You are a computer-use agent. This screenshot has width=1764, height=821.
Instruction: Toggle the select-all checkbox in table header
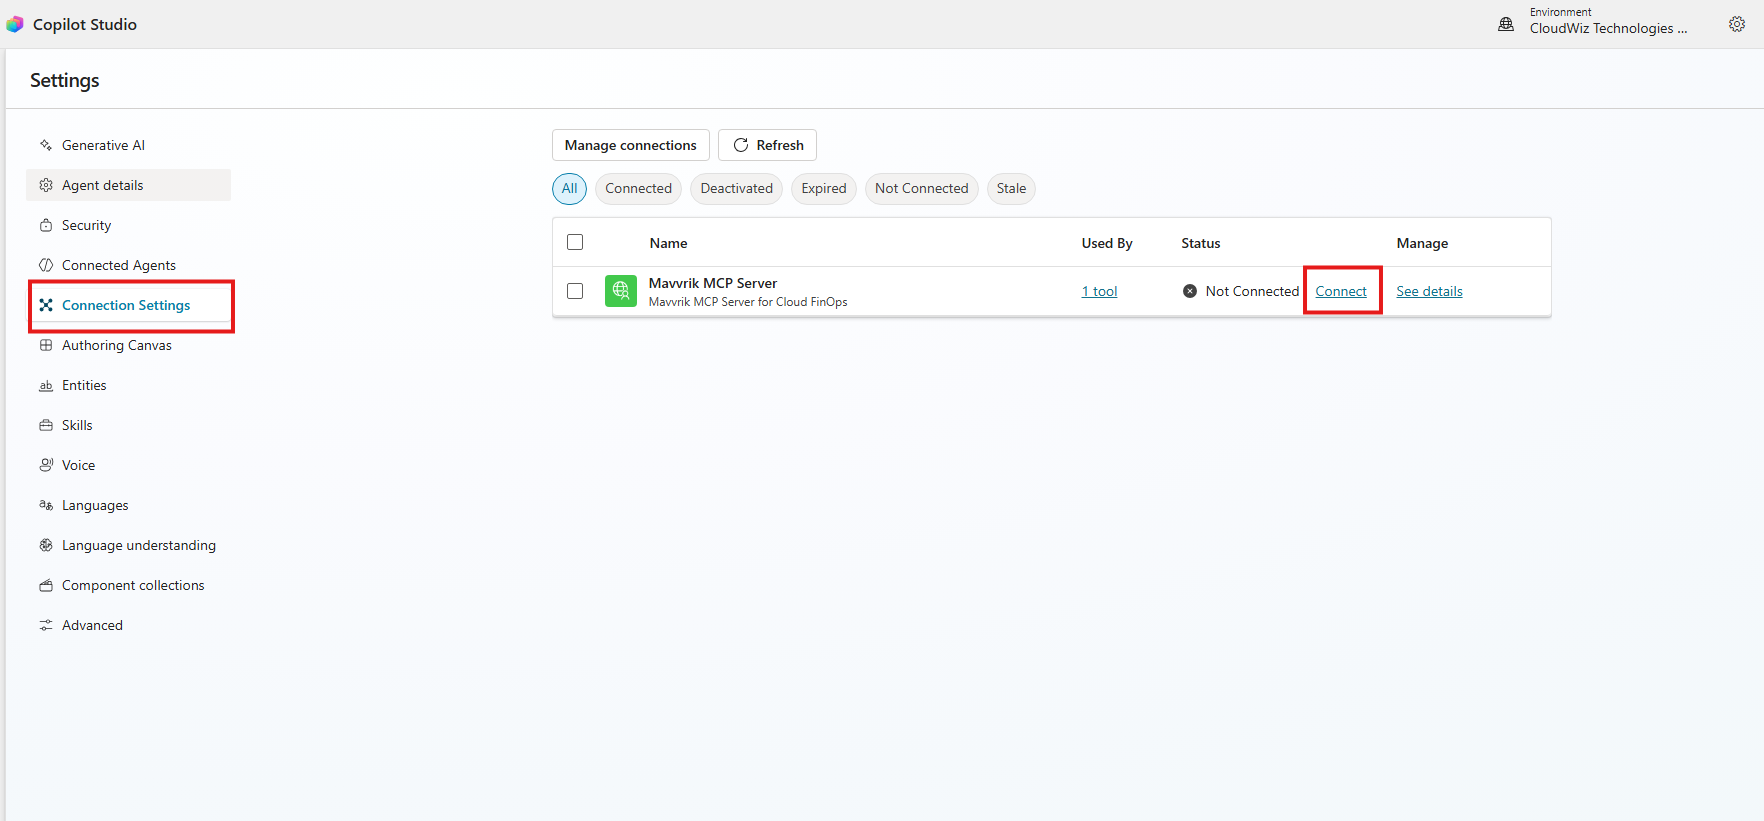(x=575, y=242)
